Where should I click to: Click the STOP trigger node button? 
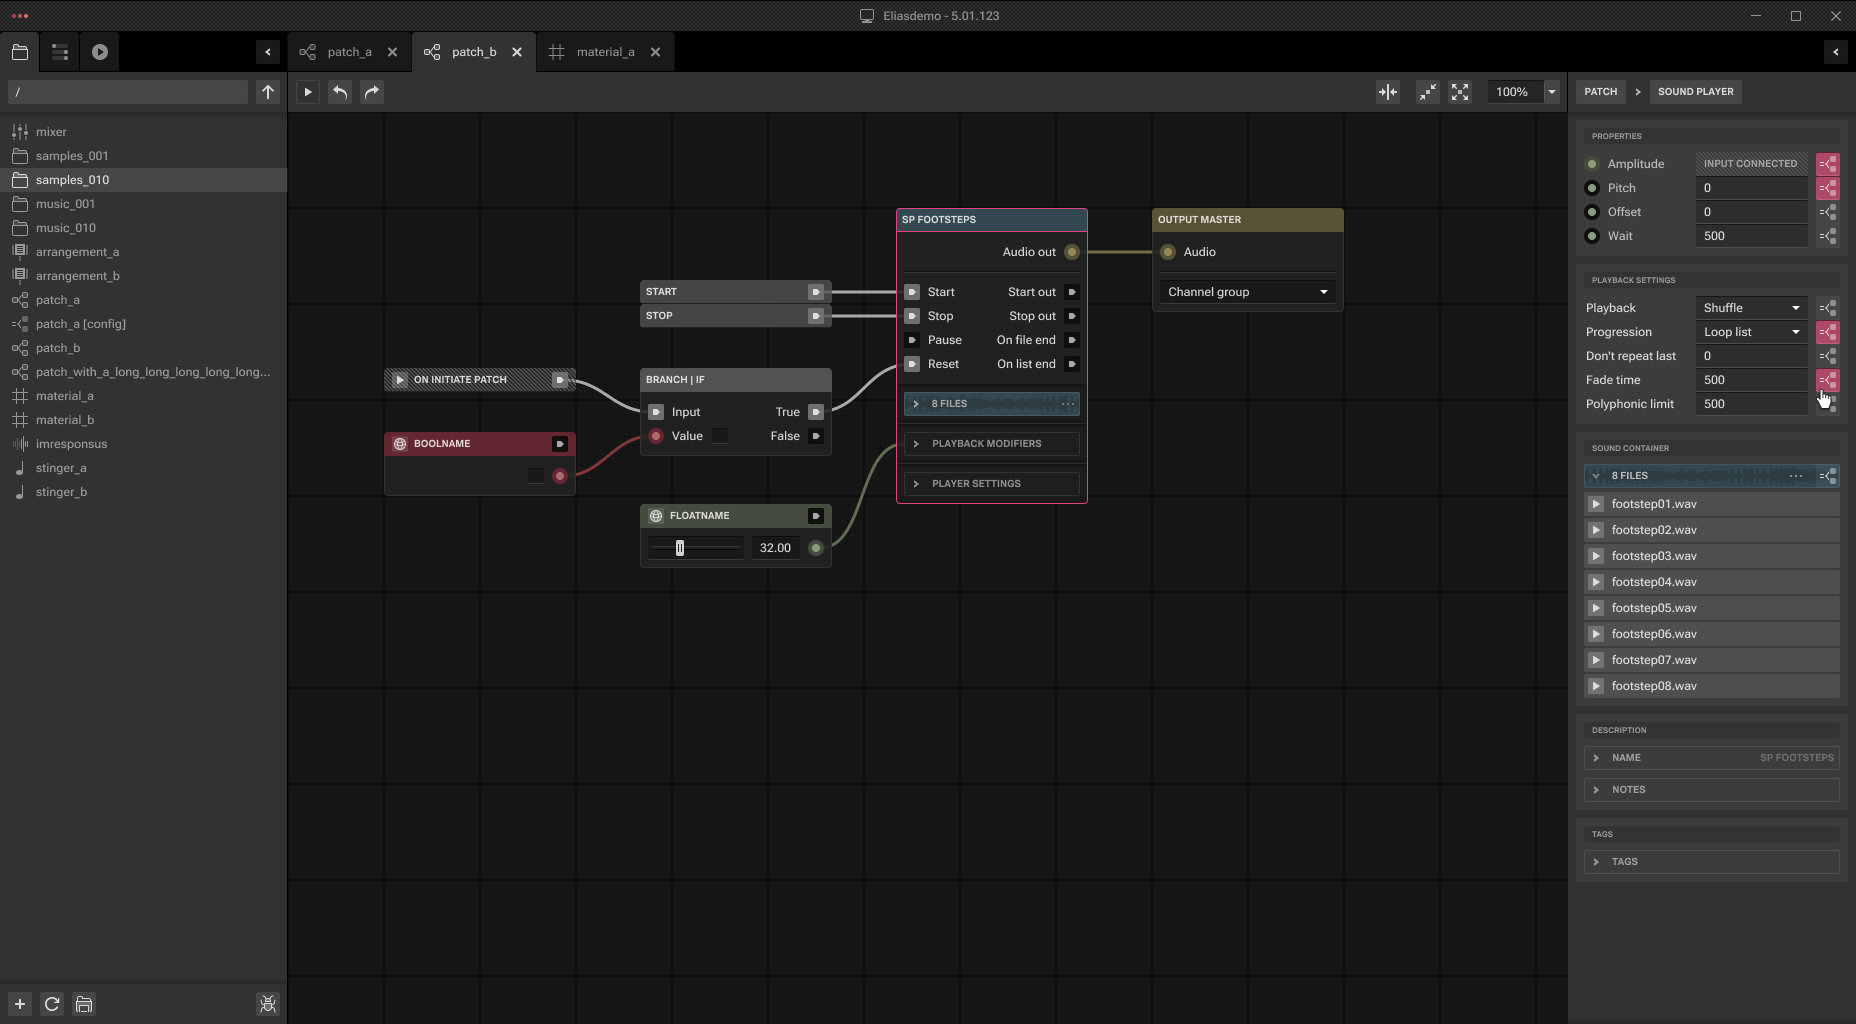[816, 316]
